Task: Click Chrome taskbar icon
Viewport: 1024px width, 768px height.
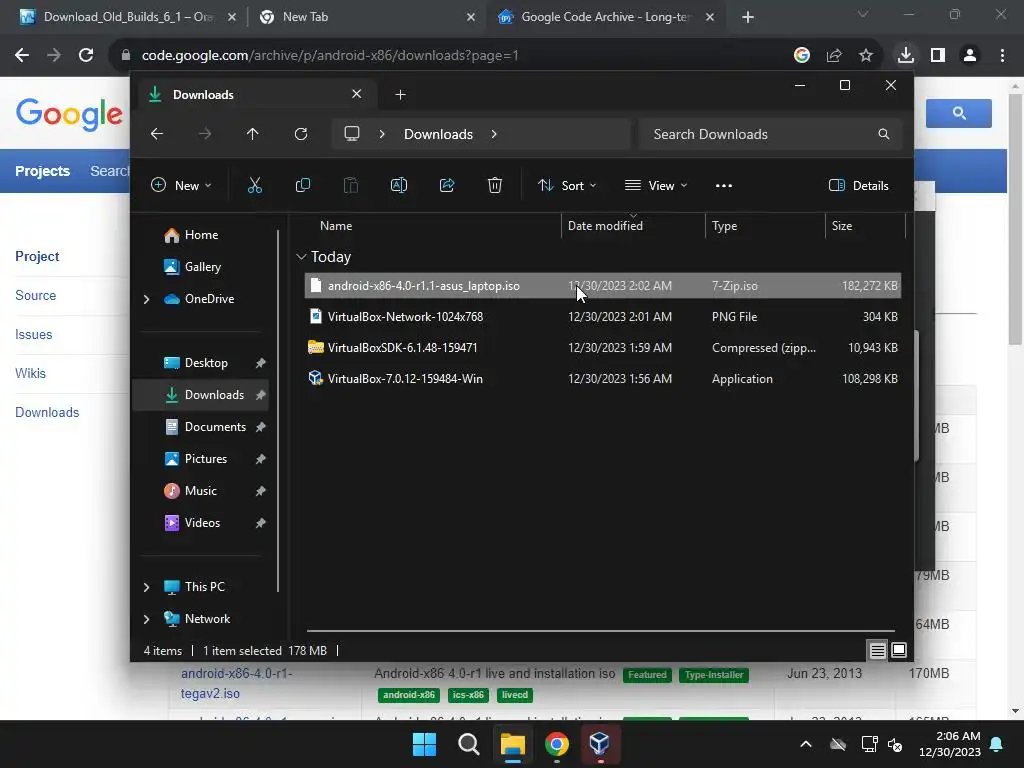Action: pyautogui.click(x=556, y=744)
